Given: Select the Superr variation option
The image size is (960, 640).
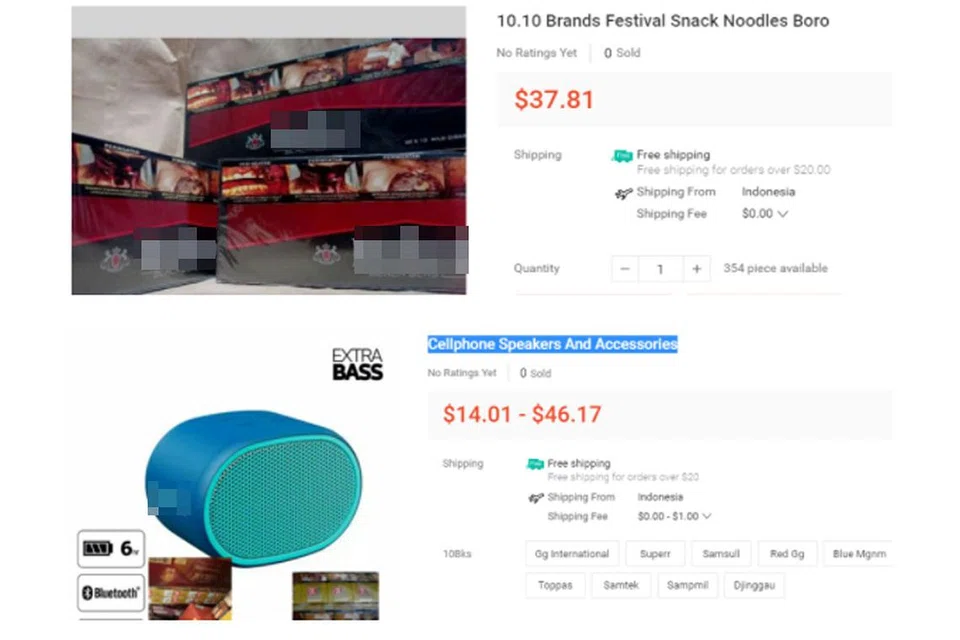Looking at the screenshot, I should [x=655, y=553].
